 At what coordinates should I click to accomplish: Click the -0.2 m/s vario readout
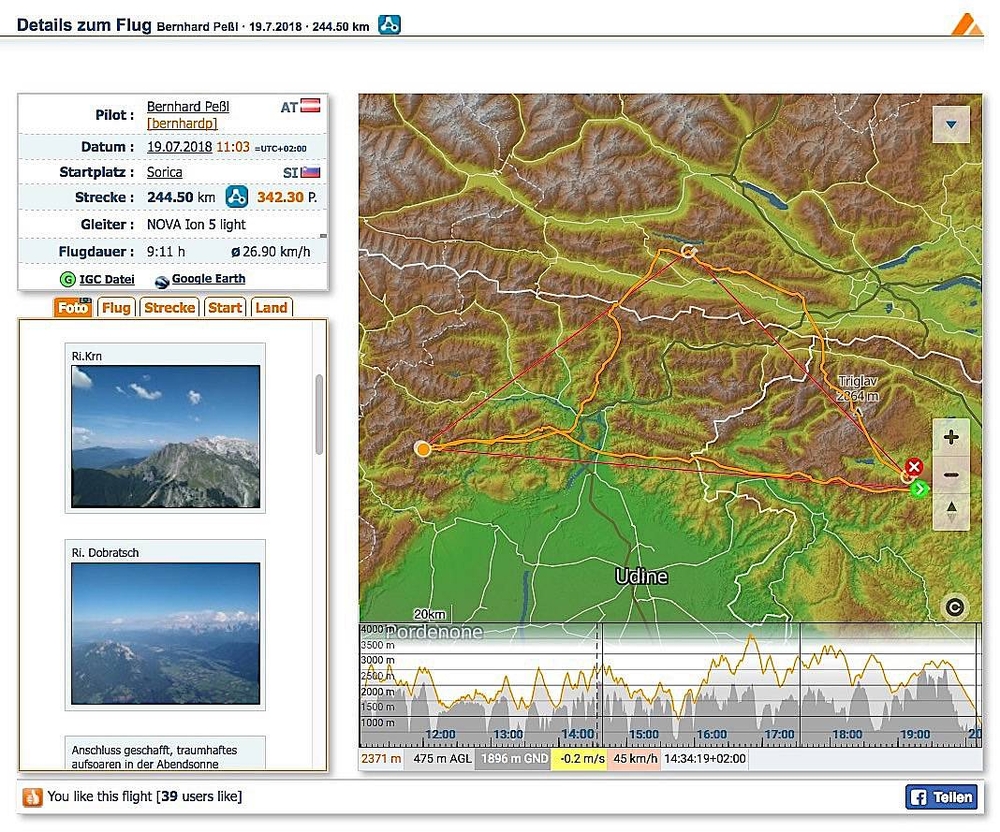pos(582,759)
